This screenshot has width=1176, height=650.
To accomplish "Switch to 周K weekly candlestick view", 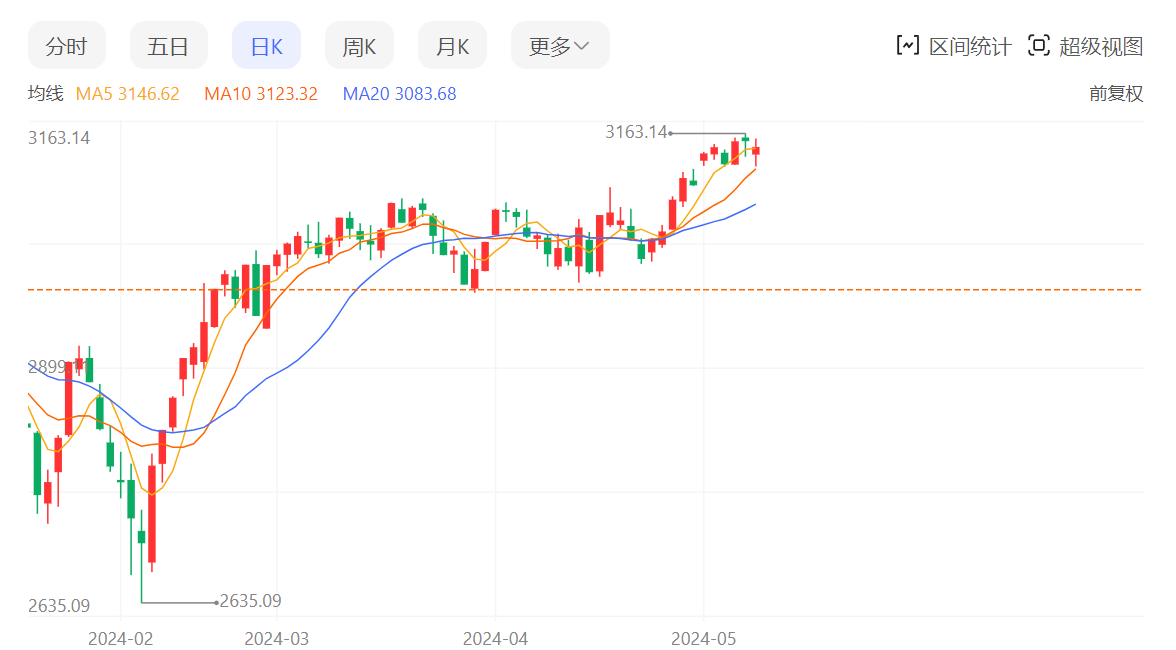I will (x=359, y=46).
